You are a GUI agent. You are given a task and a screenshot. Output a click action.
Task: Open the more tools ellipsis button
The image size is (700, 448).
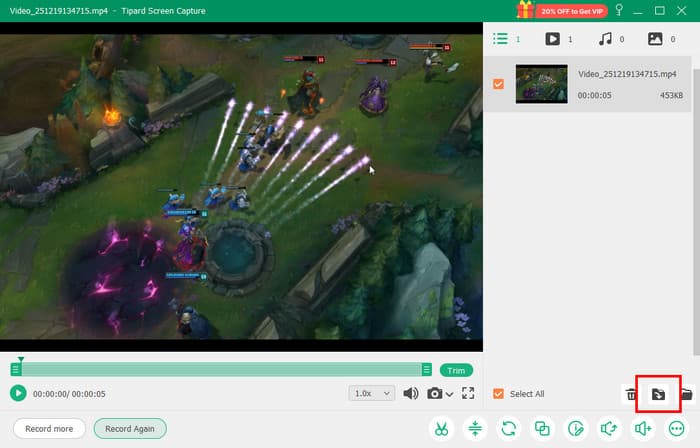click(x=676, y=429)
